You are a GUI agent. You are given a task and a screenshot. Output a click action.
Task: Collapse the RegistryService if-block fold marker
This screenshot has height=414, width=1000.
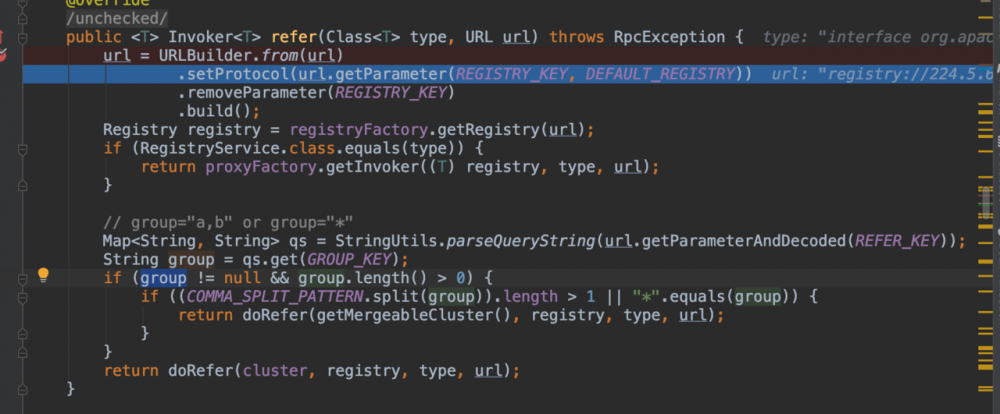pyautogui.click(x=23, y=149)
